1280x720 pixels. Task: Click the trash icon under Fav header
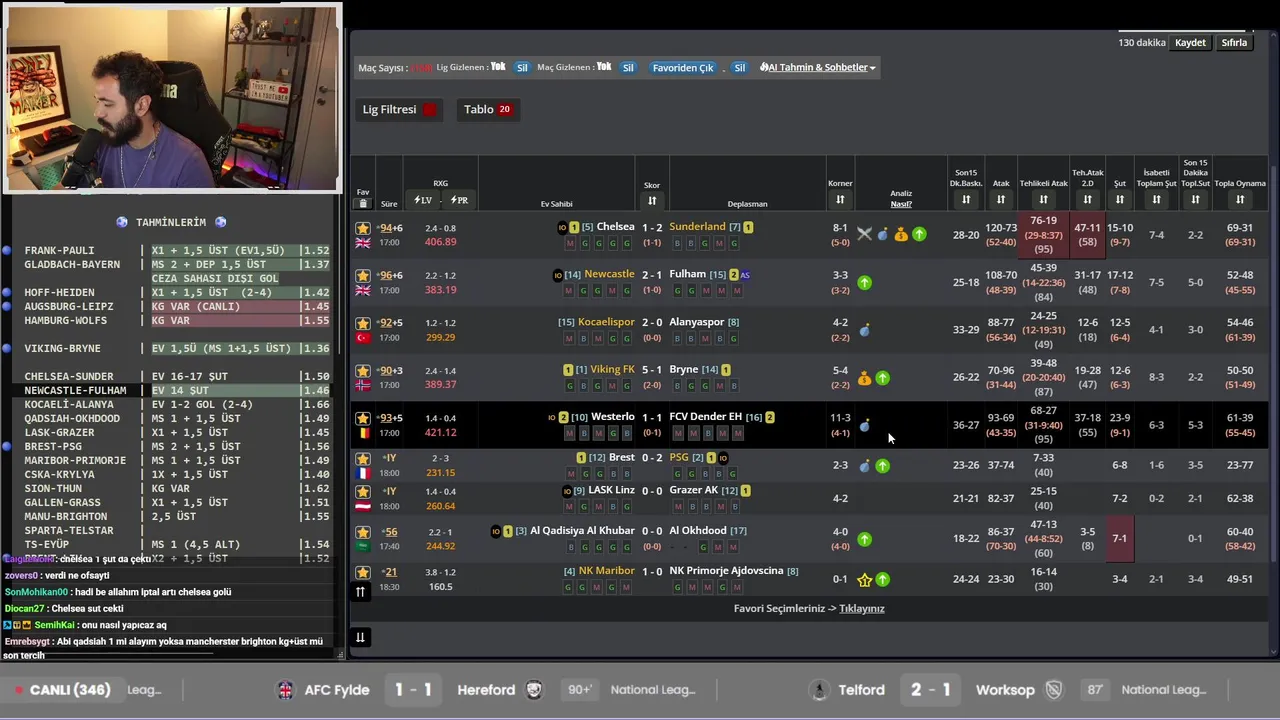(362, 203)
